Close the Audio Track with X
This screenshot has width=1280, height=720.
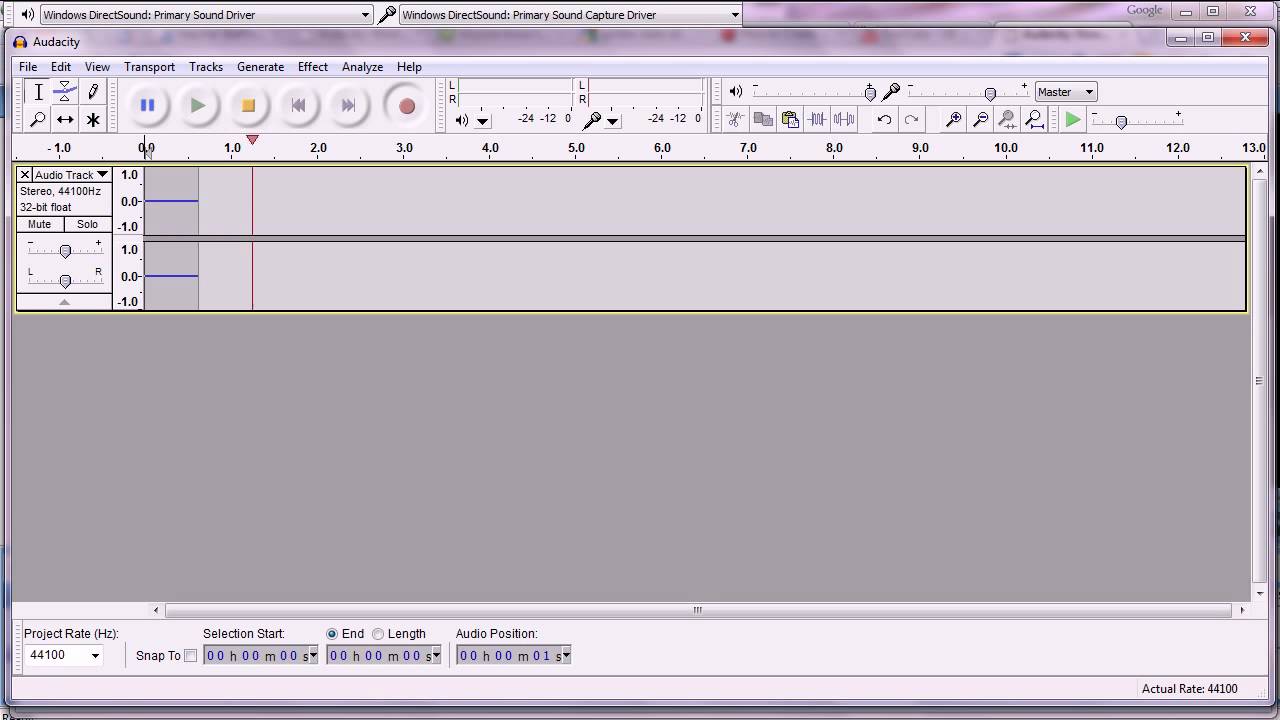coord(25,174)
